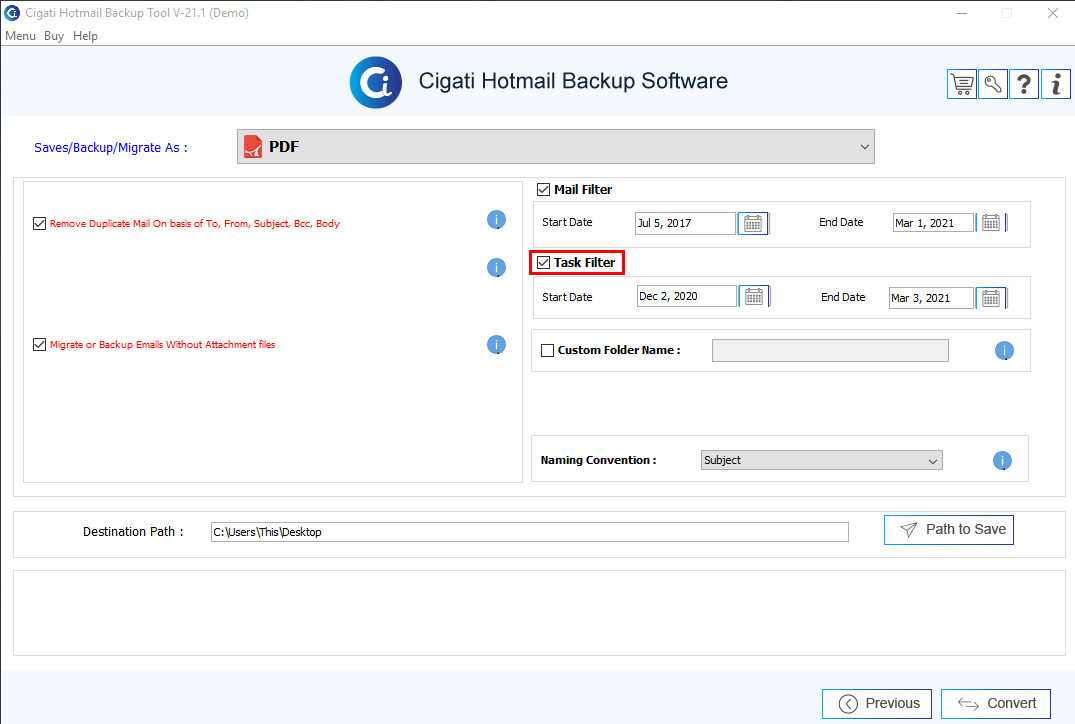
Task: Uncheck the Task Filter checkbox
Action: (544, 263)
